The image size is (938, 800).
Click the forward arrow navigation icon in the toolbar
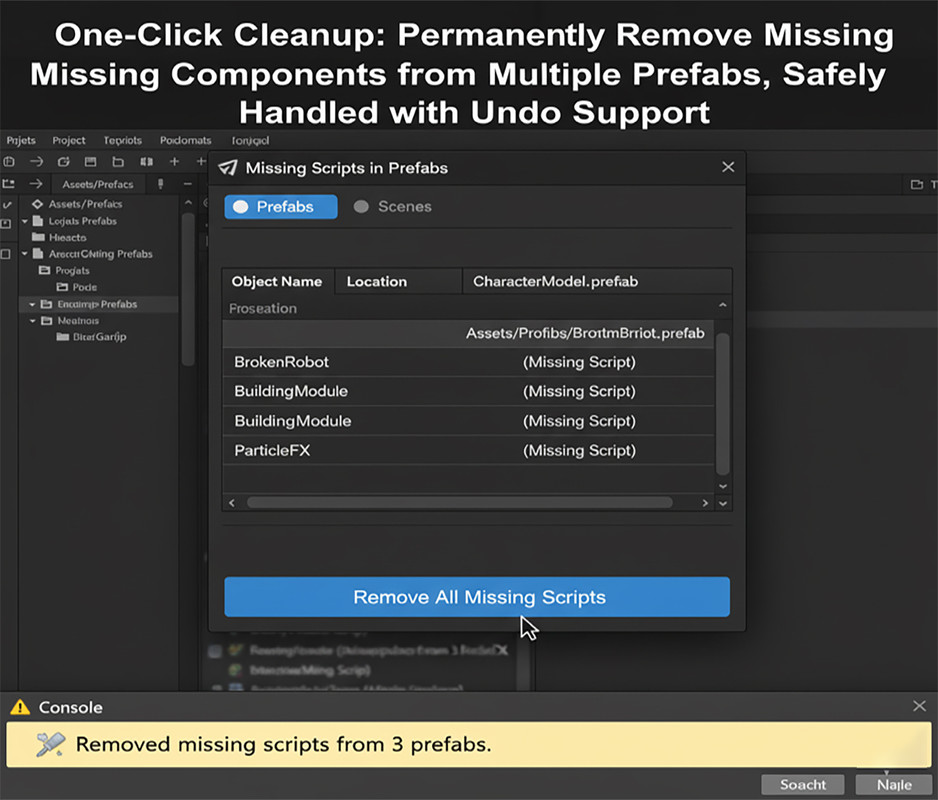coord(37,161)
